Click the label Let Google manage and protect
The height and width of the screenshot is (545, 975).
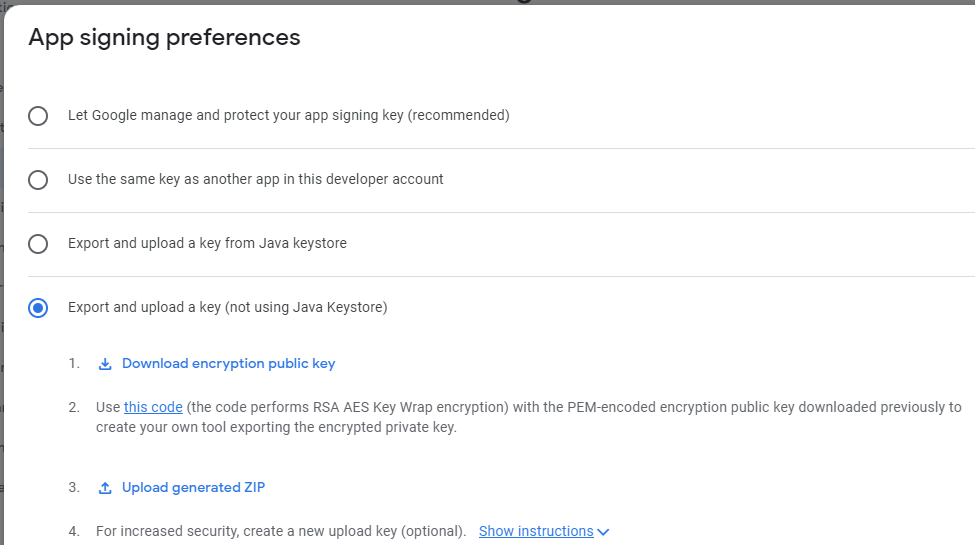289,115
